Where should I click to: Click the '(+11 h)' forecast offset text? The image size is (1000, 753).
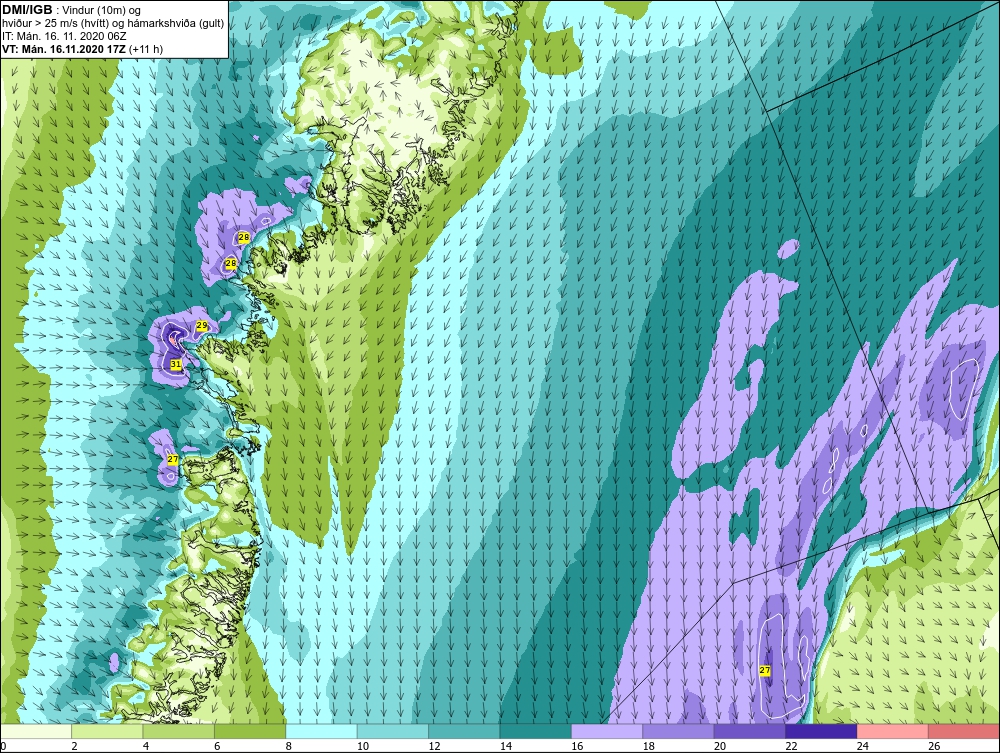click(x=145, y=49)
